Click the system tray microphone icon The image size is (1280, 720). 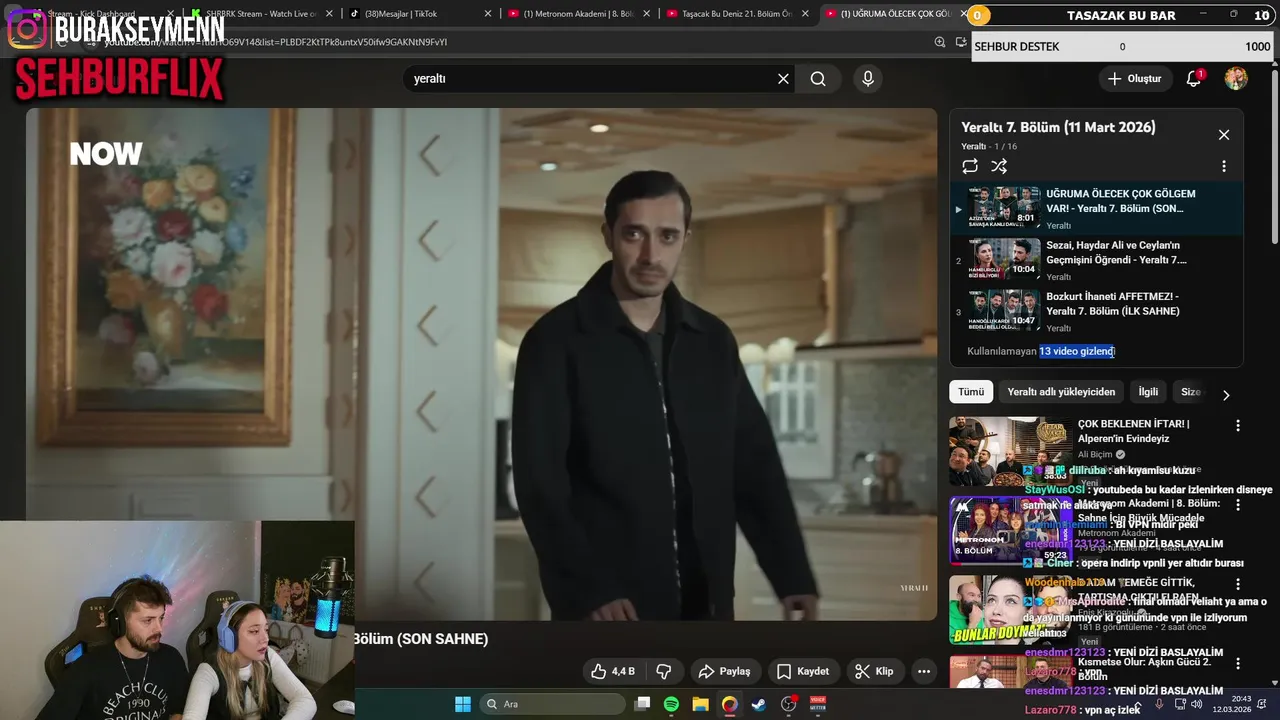(1160, 704)
